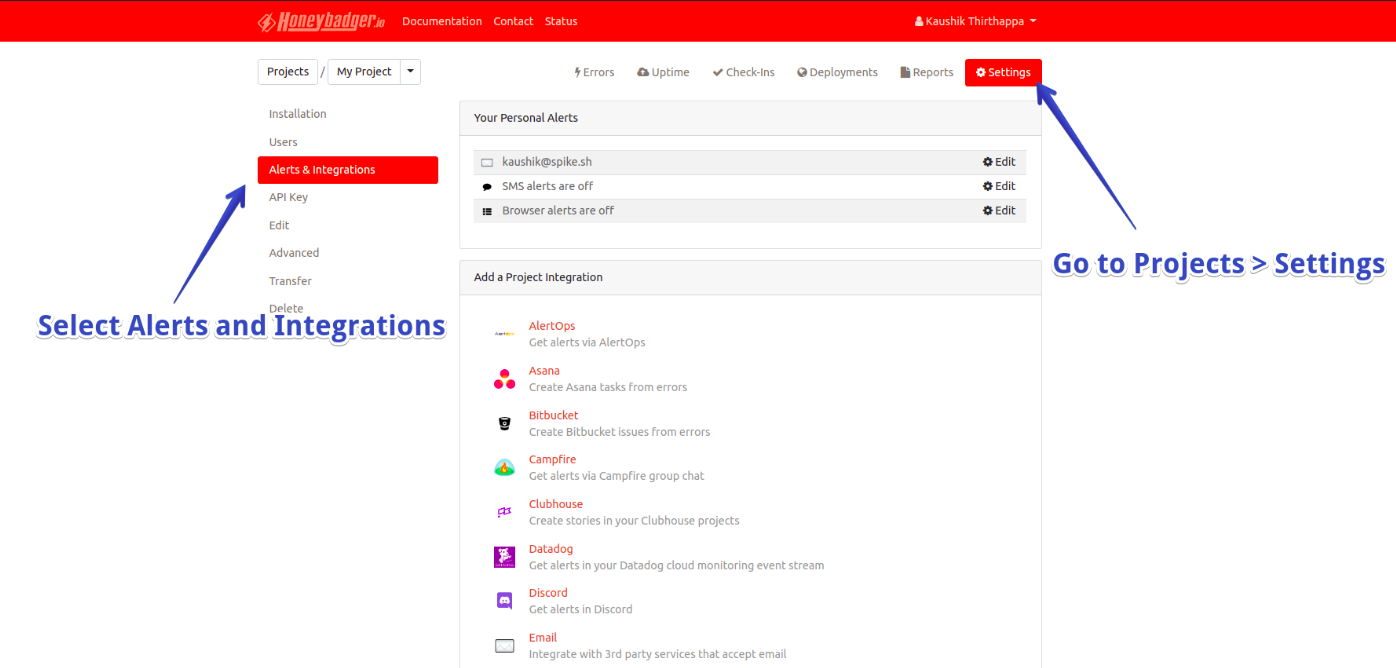1396x668 pixels.
Task: Click 'Get alerts in Discord' description
Action: (581, 609)
